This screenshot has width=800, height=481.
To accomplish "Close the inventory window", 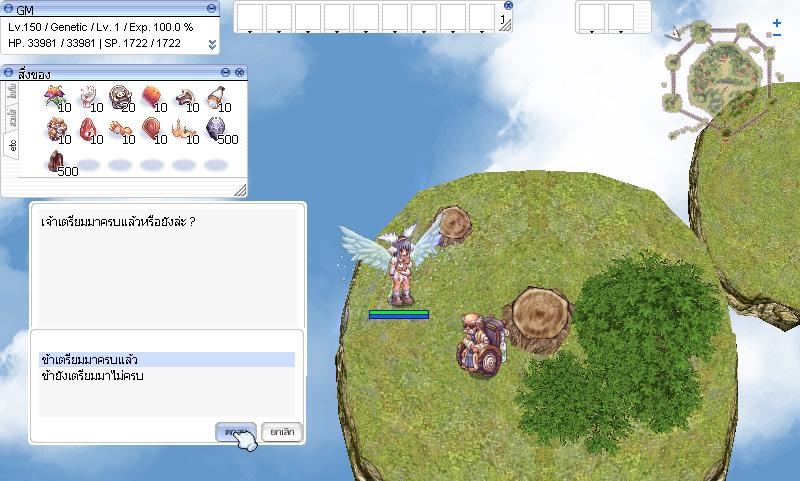I will coord(239,72).
